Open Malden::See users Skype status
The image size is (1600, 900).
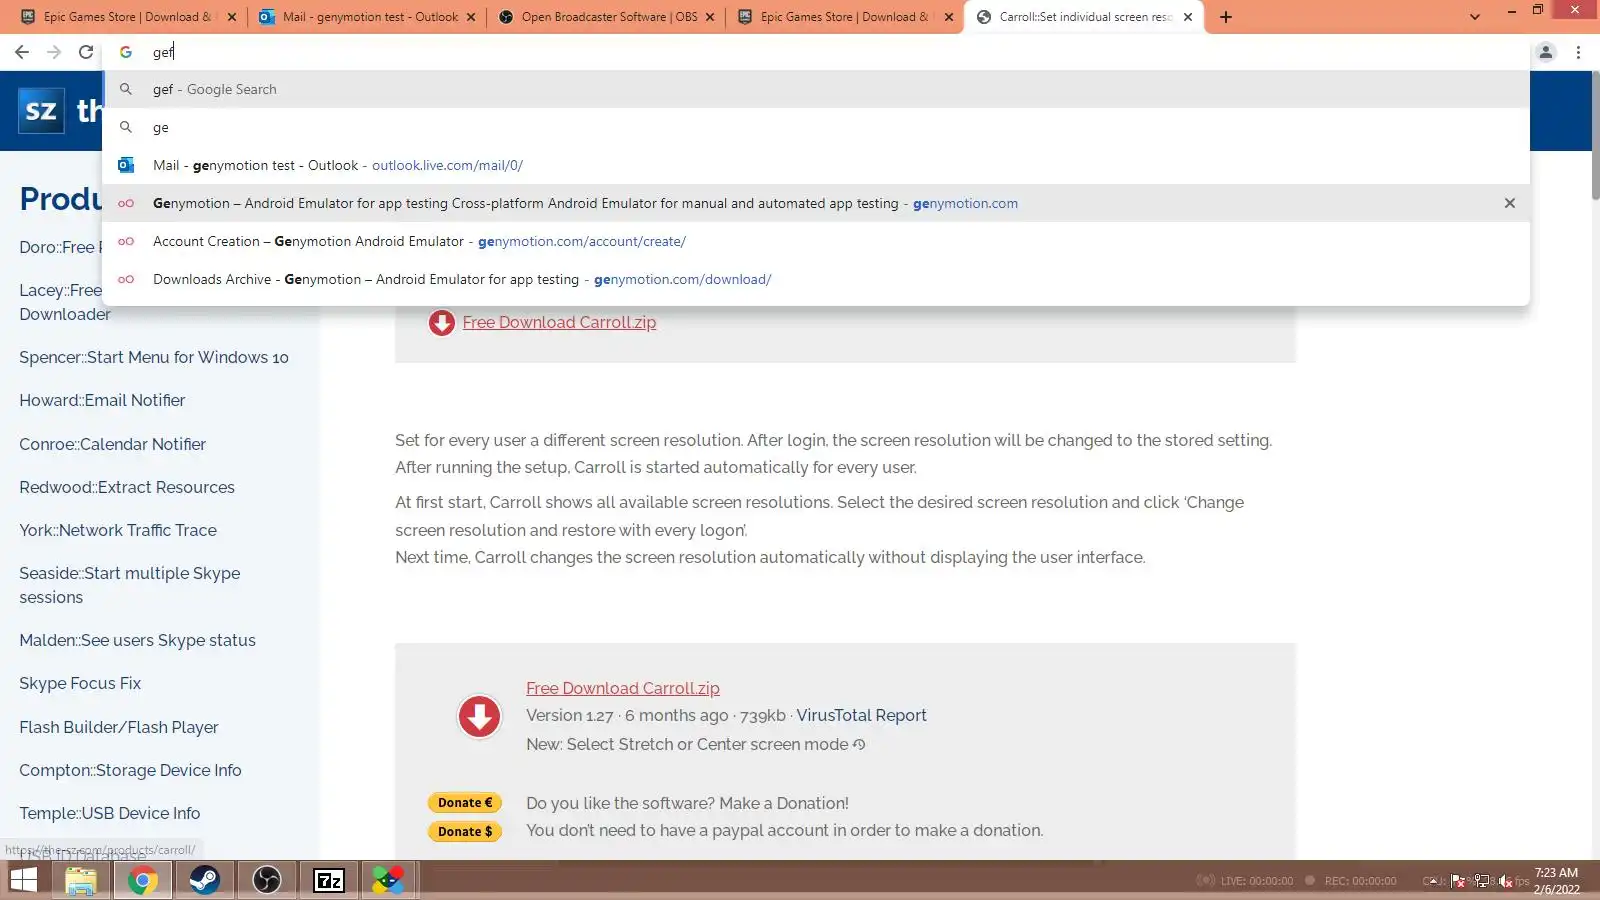coord(137,640)
